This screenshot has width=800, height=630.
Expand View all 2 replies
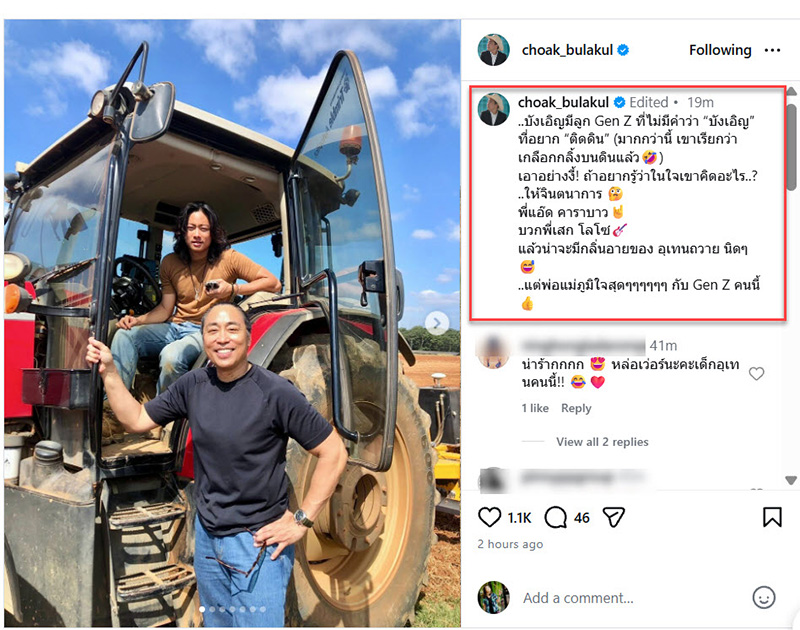pos(602,442)
